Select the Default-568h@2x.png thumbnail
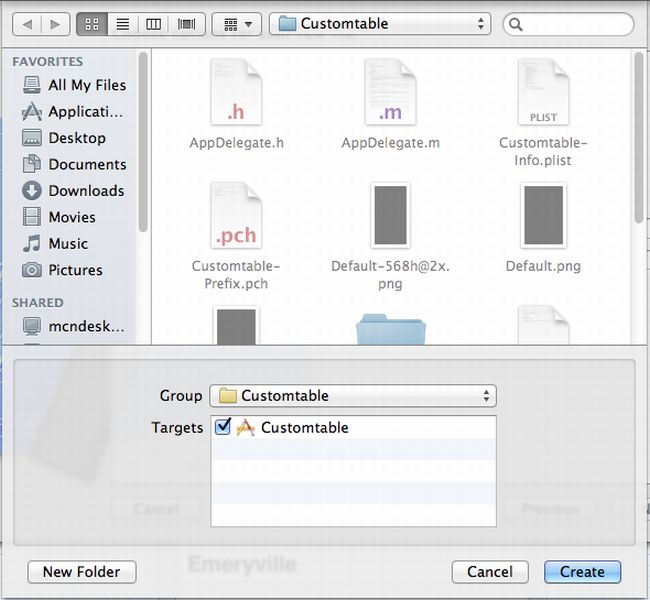 coord(390,215)
